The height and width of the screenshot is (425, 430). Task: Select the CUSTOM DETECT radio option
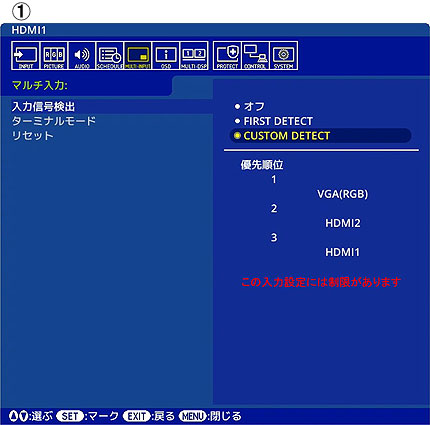pyautogui.click(x=320, y=136)
